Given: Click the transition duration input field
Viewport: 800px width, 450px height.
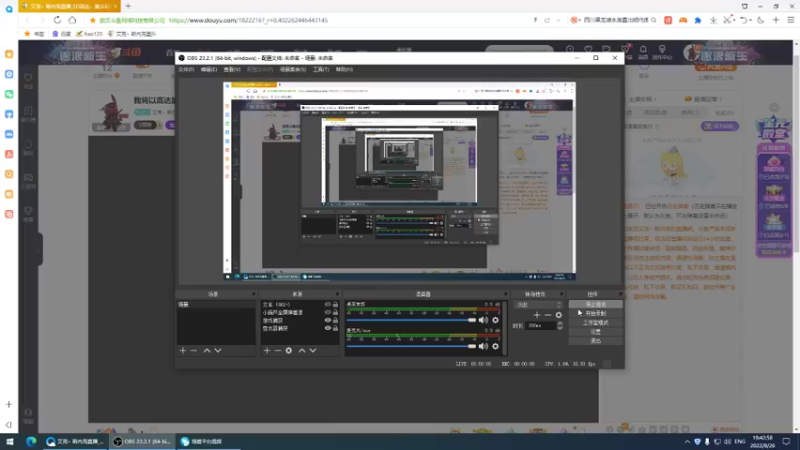Looking at the screenshot, I should (541, 326).
